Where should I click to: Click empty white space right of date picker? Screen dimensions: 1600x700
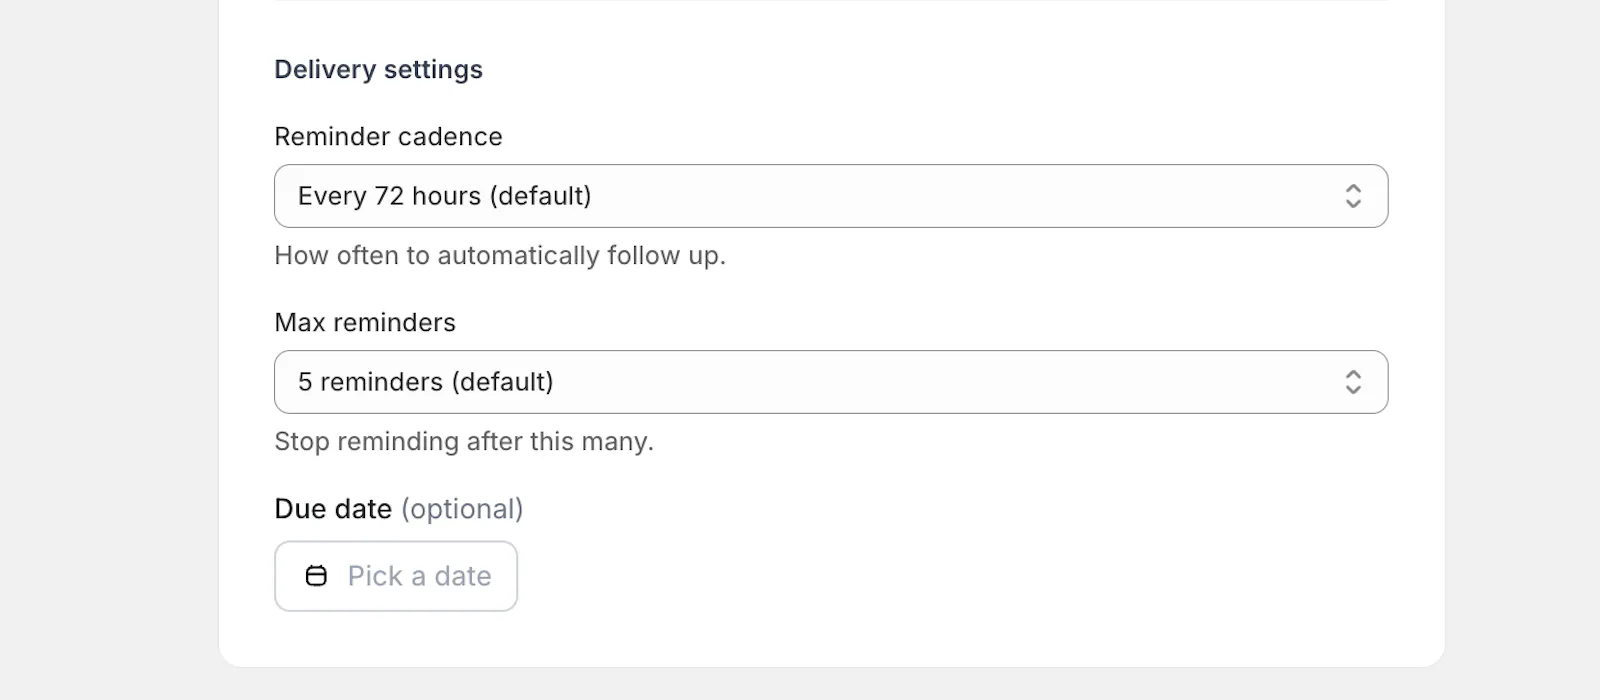tap(950, 576)
